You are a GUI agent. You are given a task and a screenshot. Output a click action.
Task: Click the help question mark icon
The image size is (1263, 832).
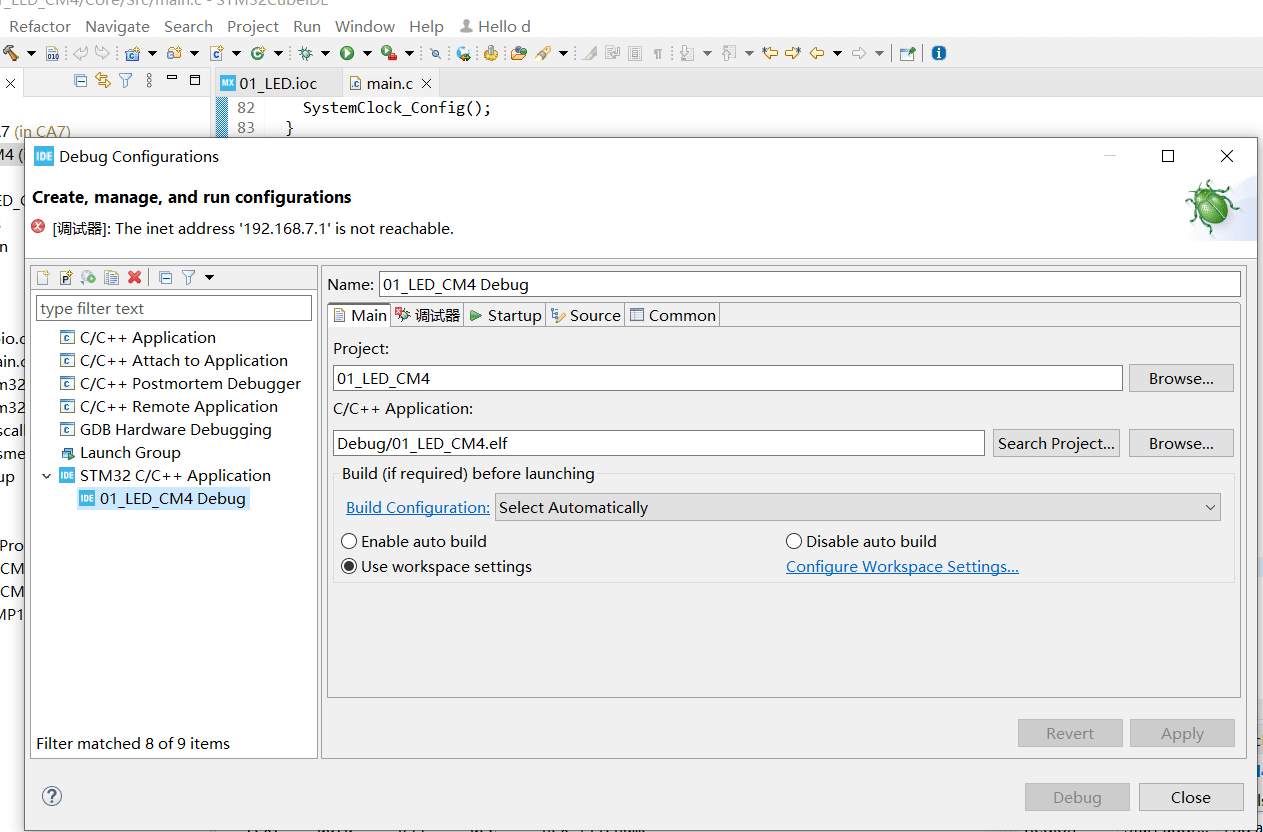click(52, 796)
